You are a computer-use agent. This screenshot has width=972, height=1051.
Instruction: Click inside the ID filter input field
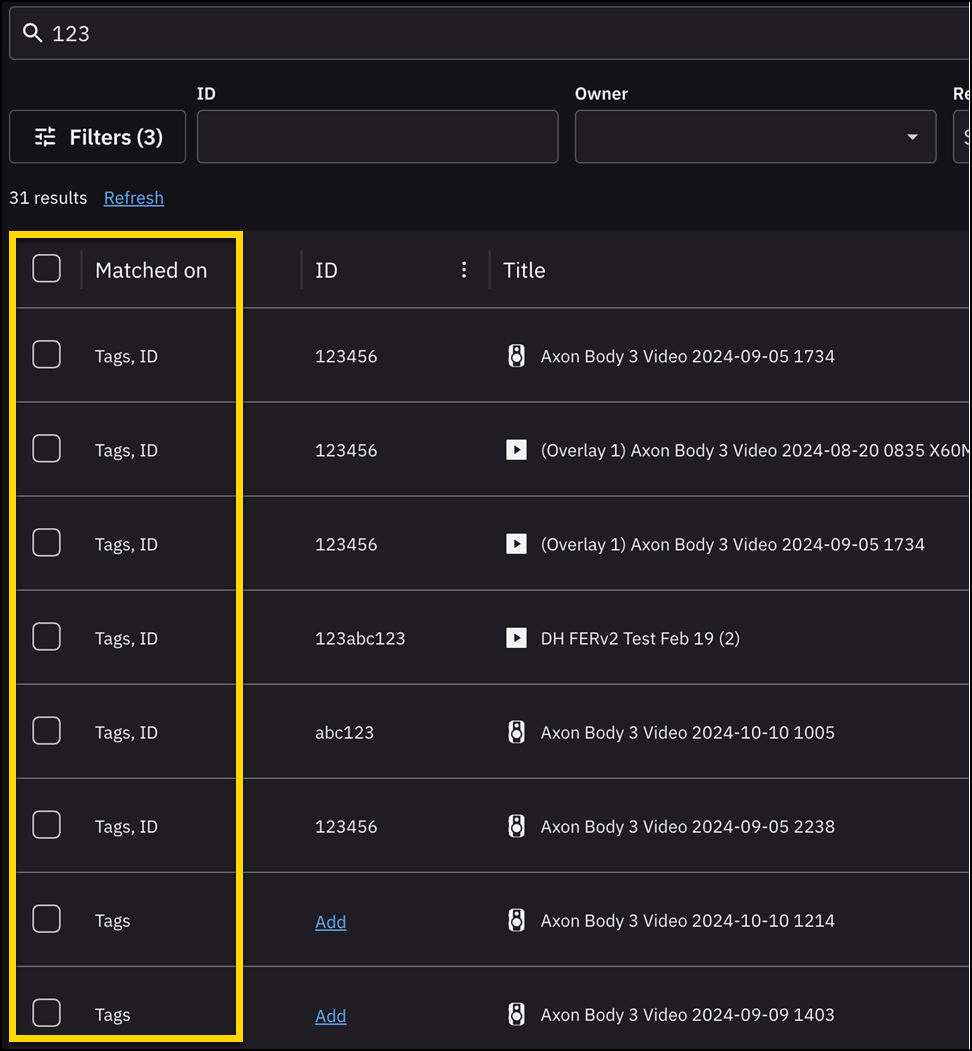point(377,136)
